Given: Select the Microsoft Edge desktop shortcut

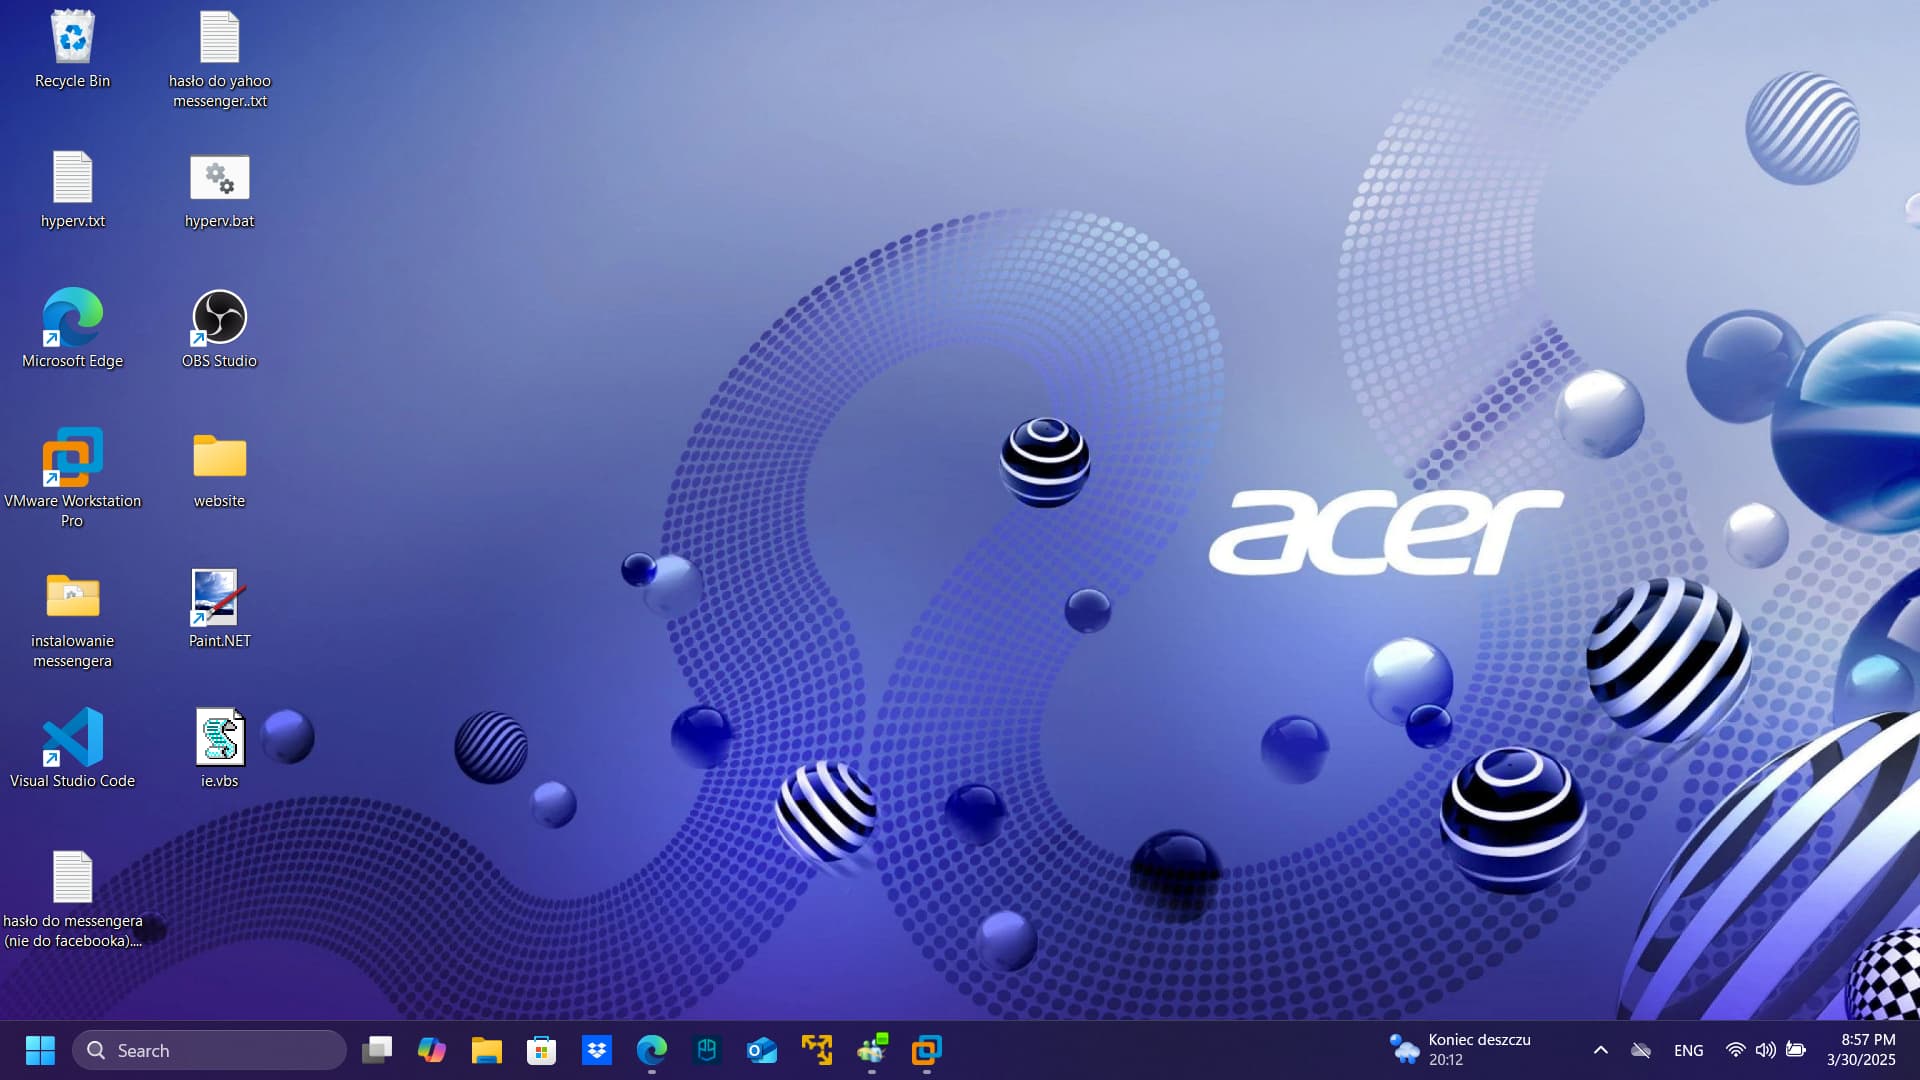Looking at the screenshot, I should 72,330.
